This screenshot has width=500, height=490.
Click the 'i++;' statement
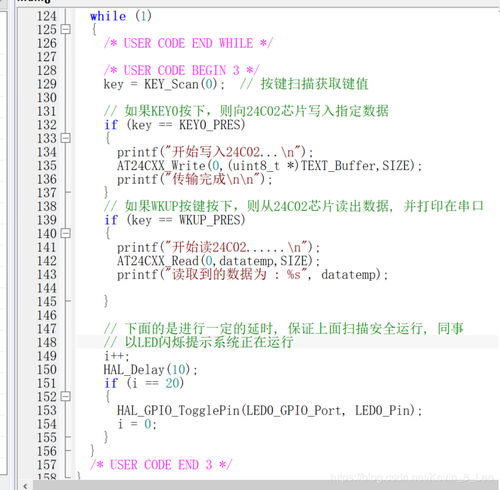point(117,356)
